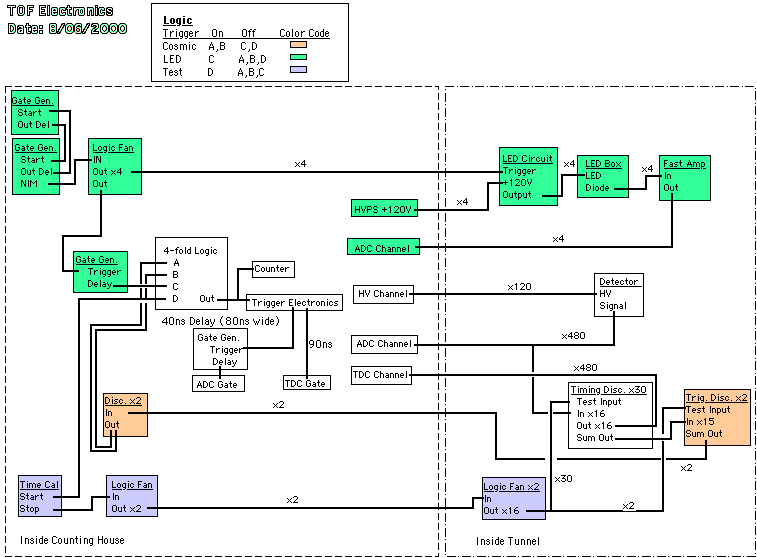Click the 'LED Circuit' block title

pos(527,159)
